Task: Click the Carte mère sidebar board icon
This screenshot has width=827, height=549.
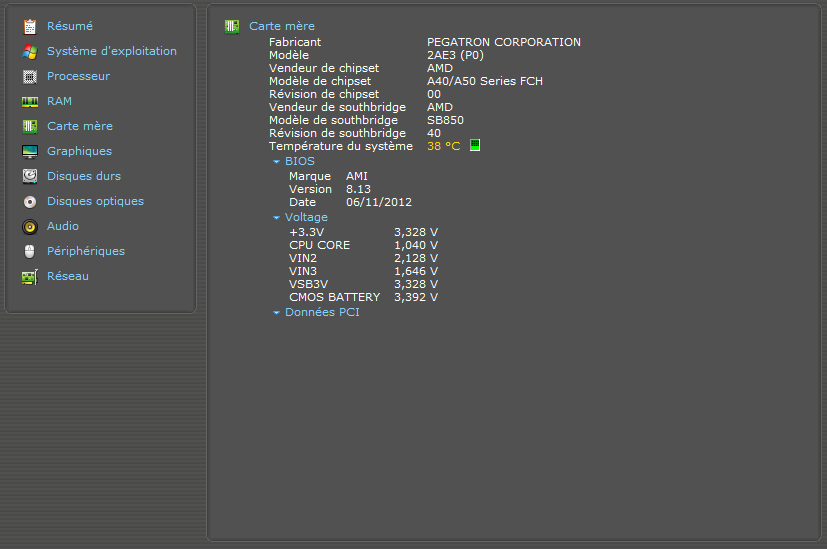Action: coord(30,127)
